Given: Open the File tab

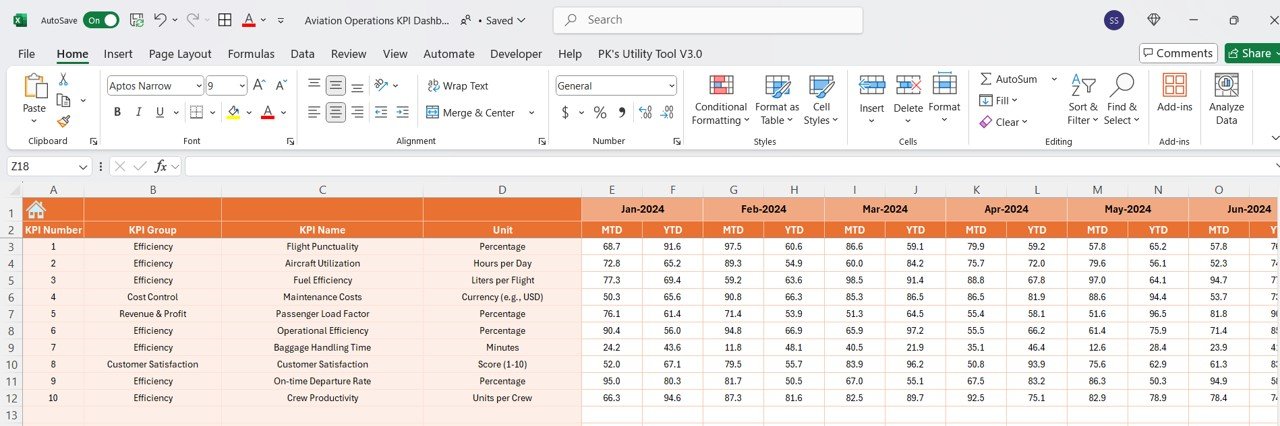Looking at the screenshot, I should (26, 54).
